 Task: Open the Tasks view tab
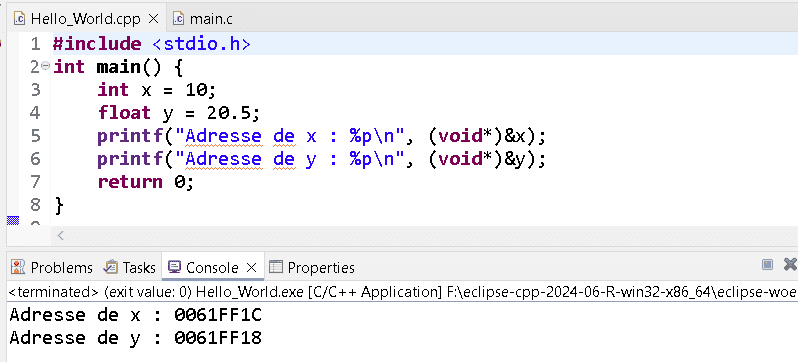point(129,267)
